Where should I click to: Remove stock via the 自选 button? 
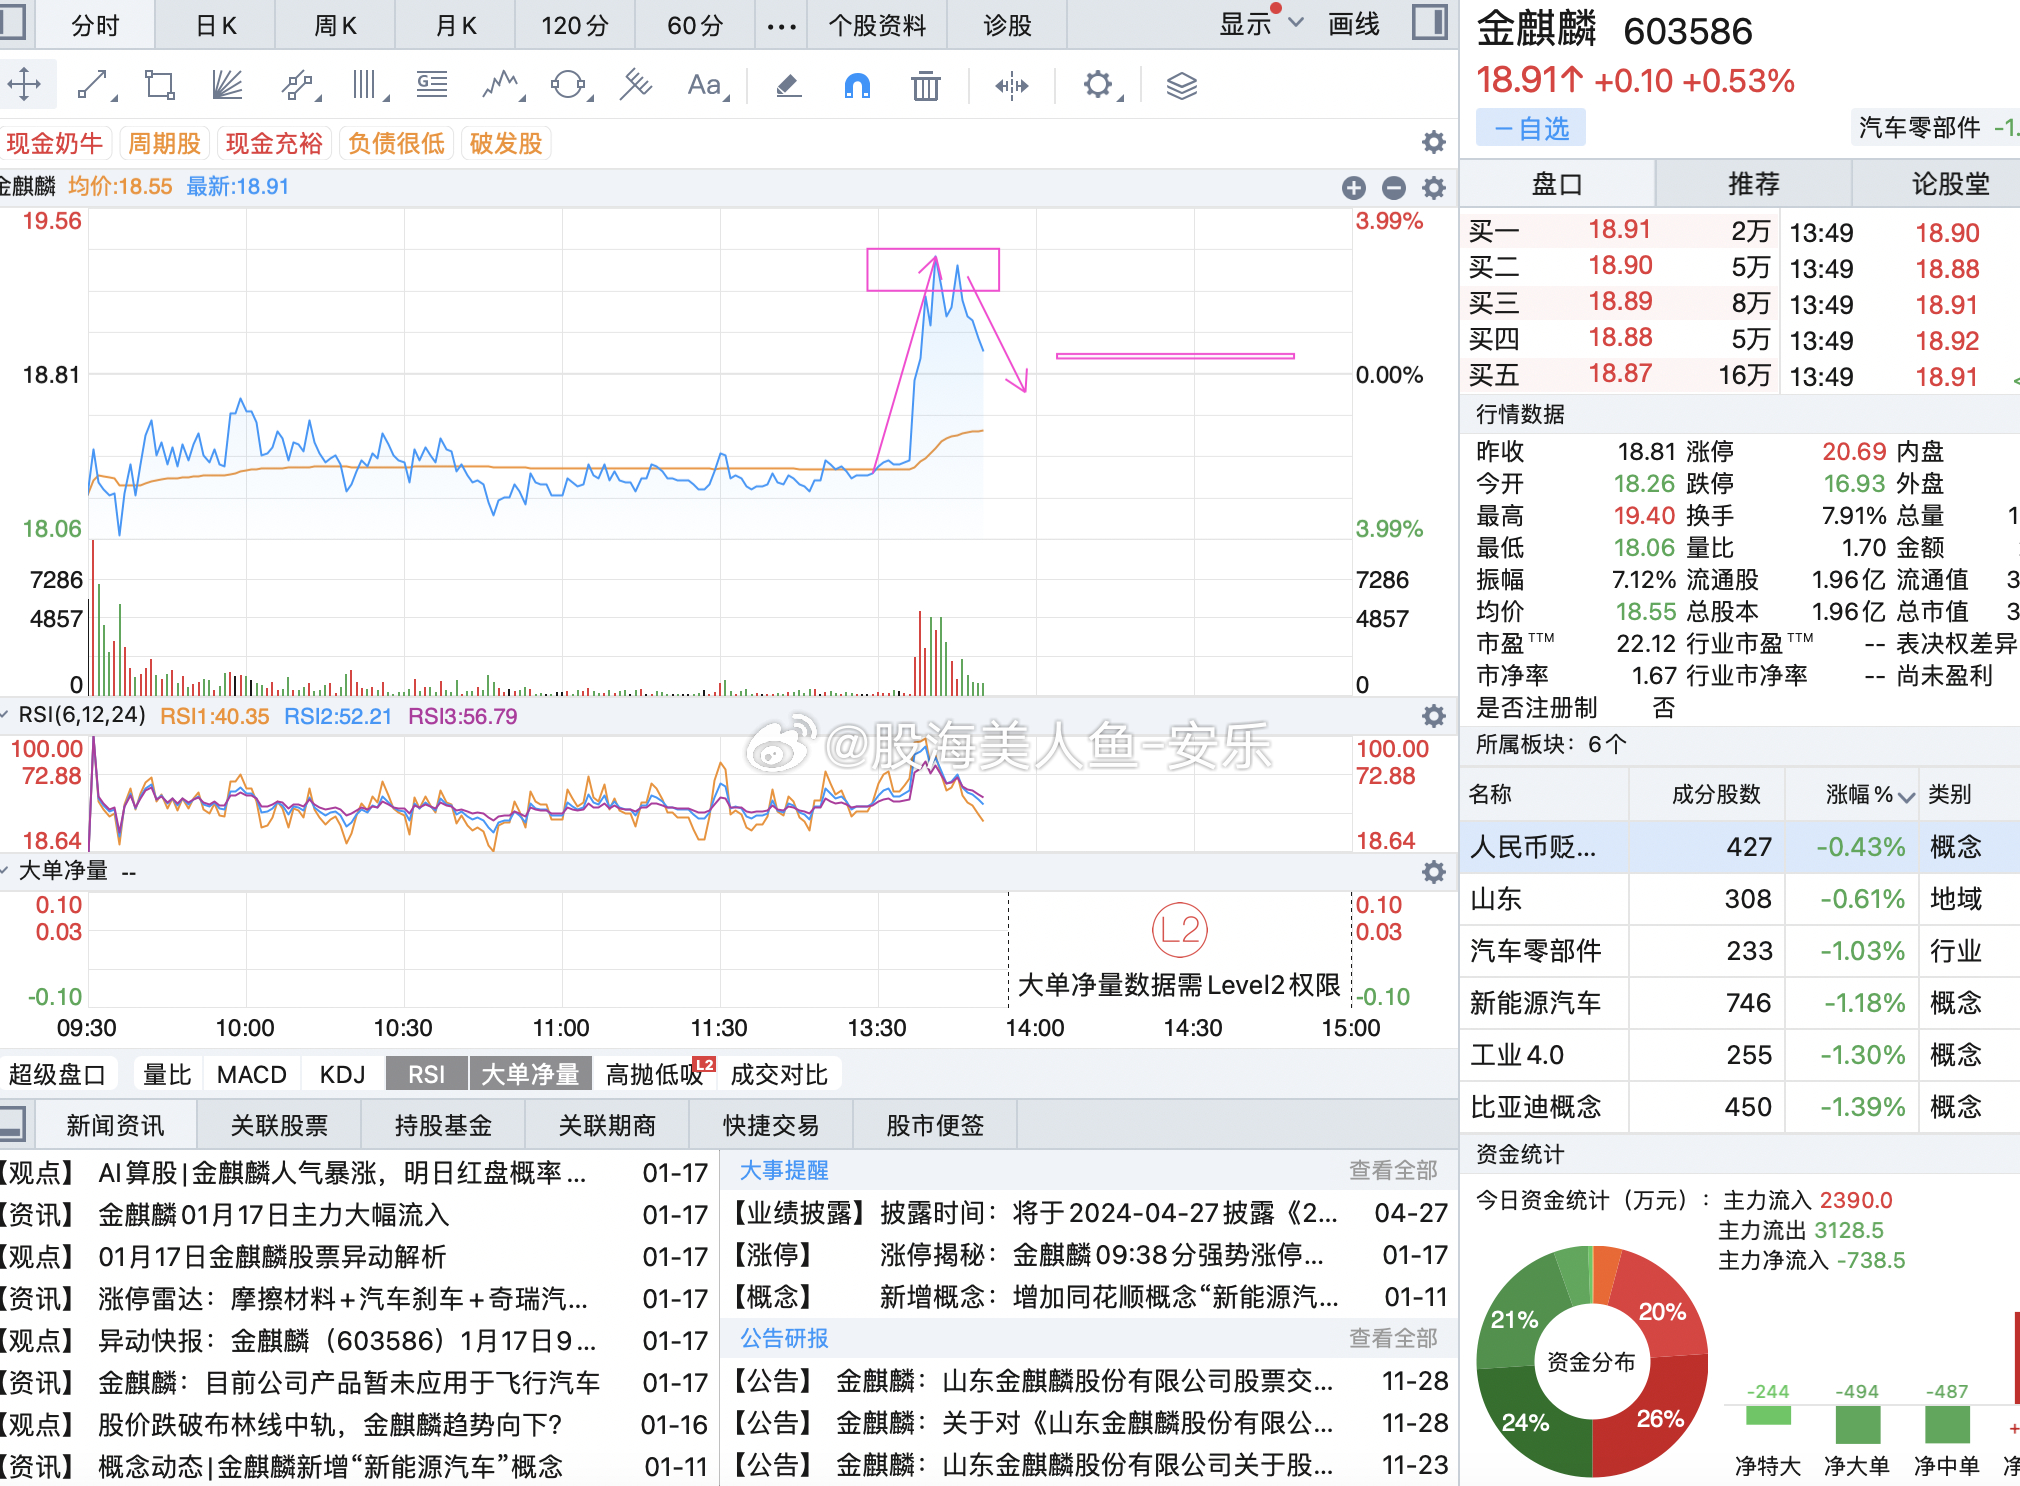point(1531,128)
